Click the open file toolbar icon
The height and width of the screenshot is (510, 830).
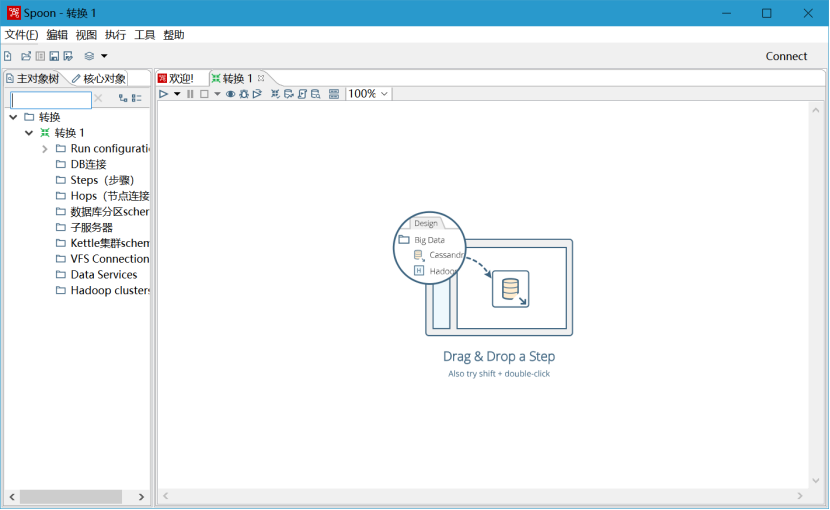tap(25, 56)
